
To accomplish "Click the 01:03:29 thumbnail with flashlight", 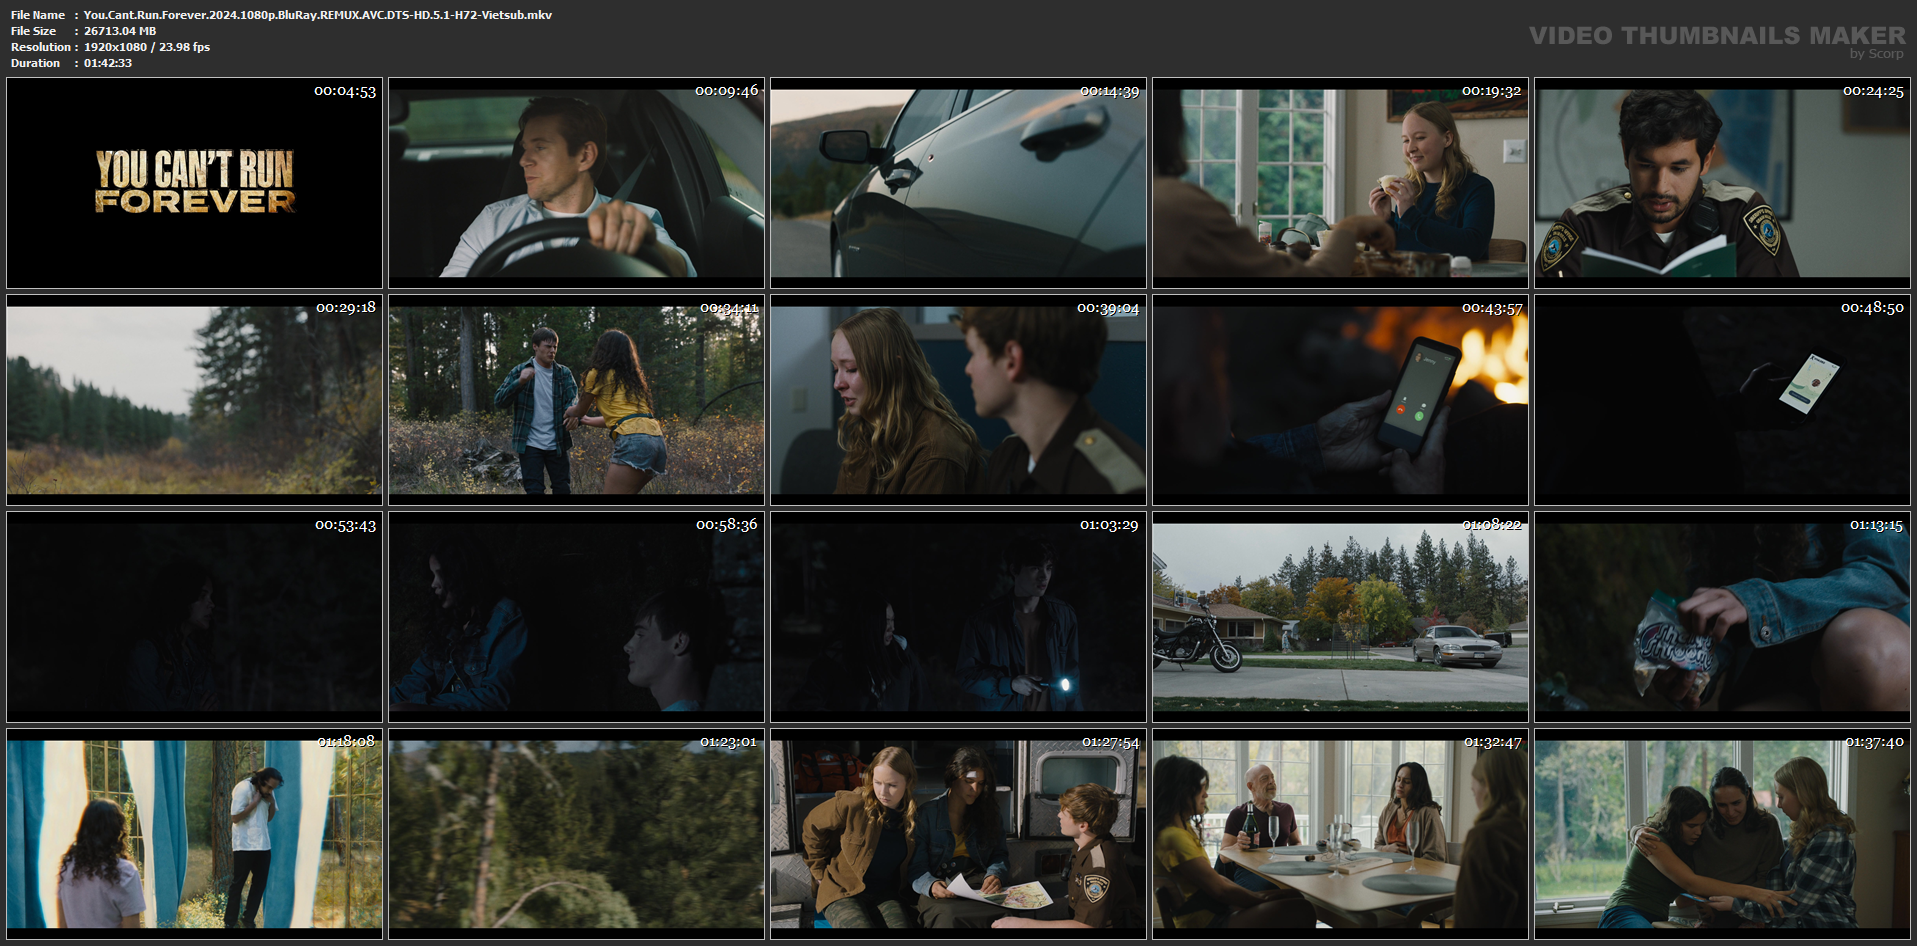I will [x=958, y=617].
